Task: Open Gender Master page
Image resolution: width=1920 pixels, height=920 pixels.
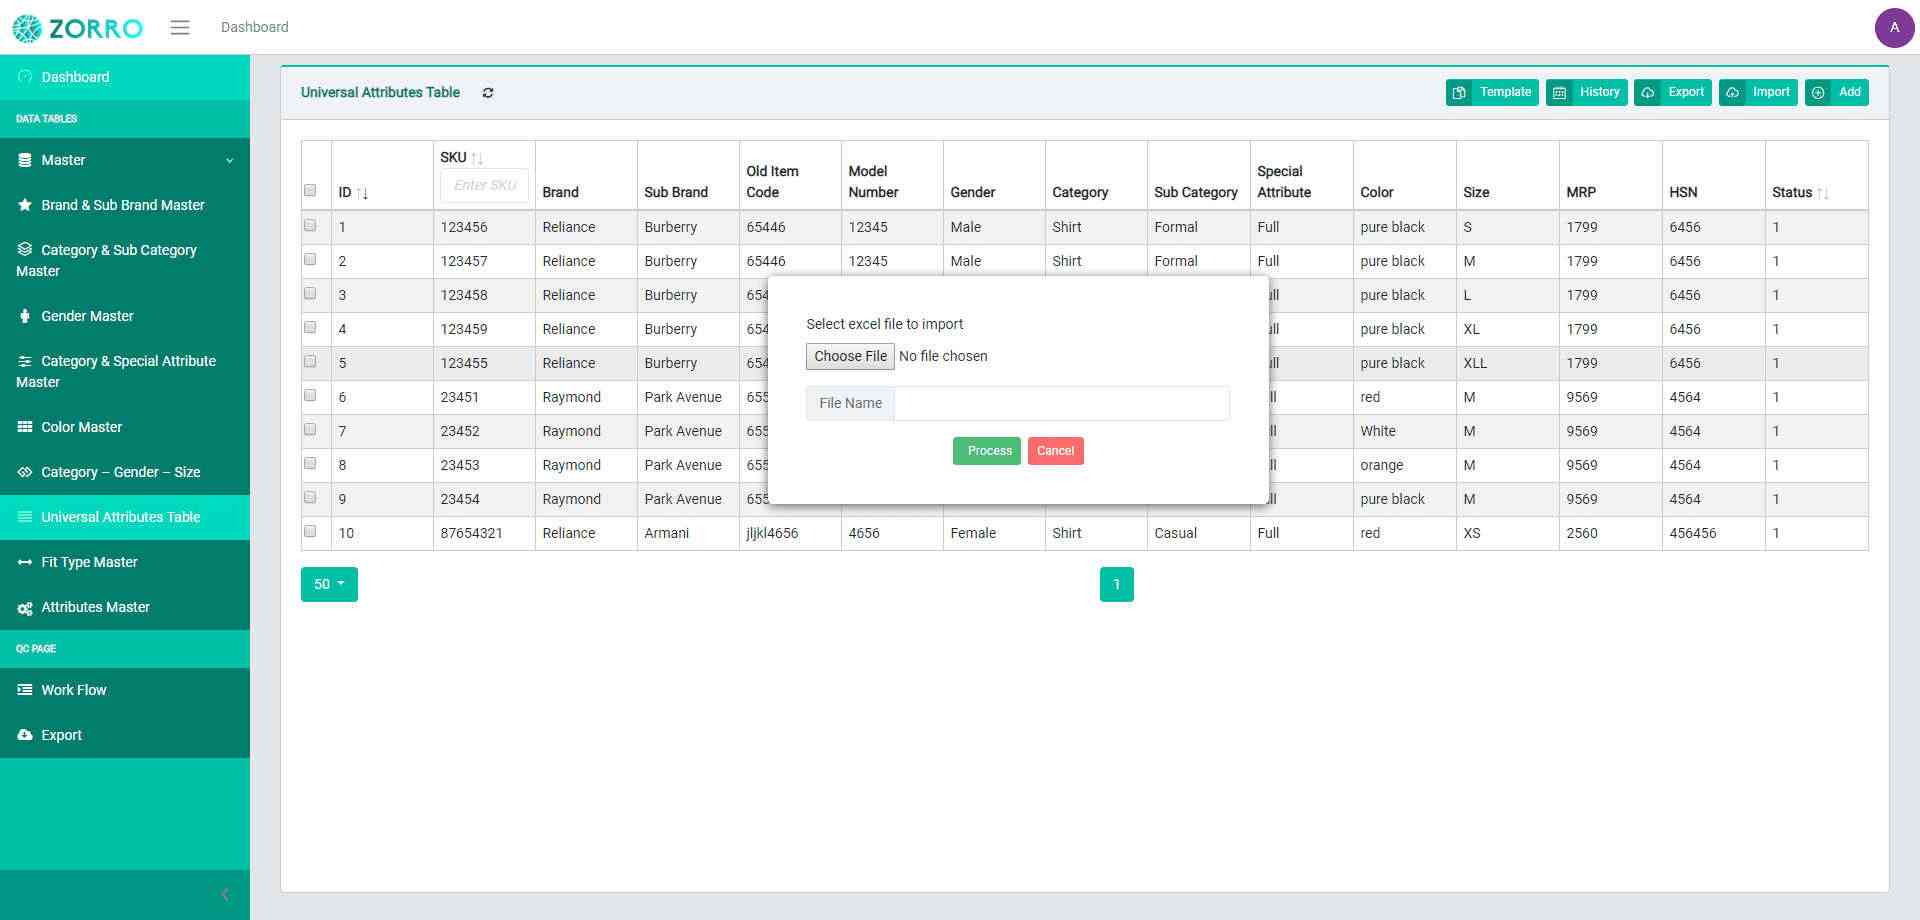Action: (x=125, y=316)
